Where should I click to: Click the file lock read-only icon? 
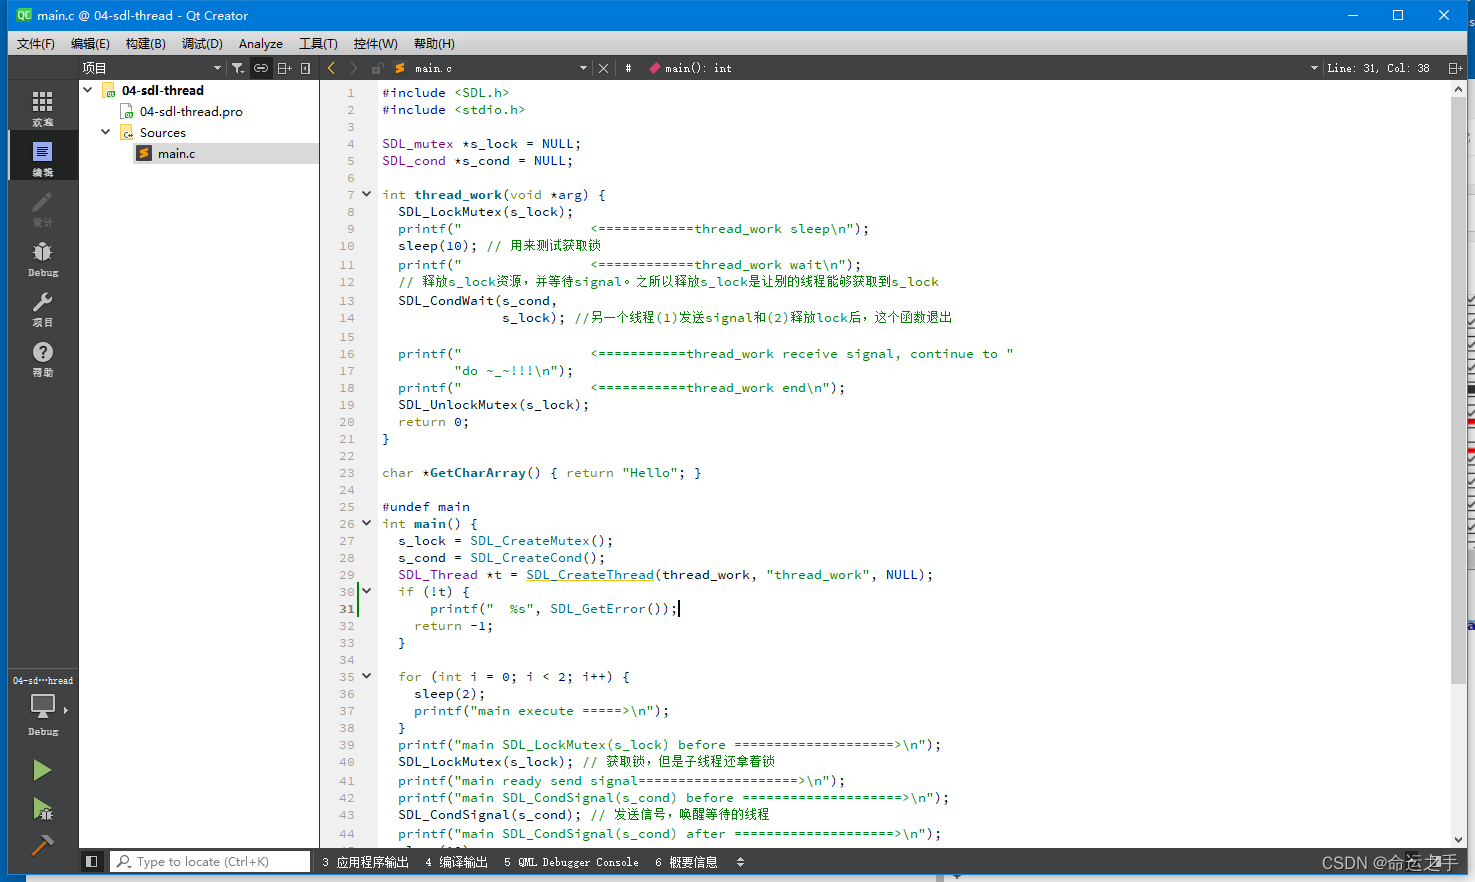click(377, 68)
